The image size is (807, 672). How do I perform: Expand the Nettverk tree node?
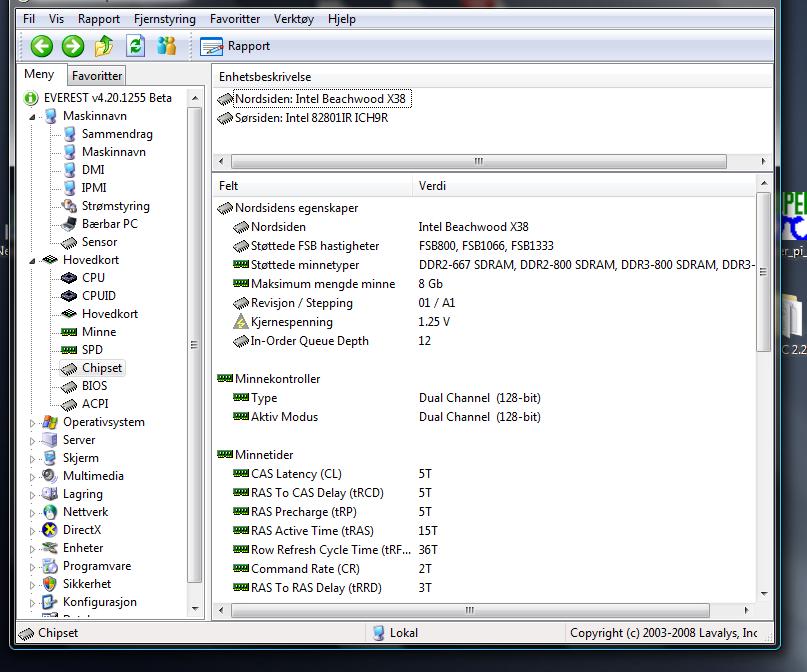coord(32,513)
